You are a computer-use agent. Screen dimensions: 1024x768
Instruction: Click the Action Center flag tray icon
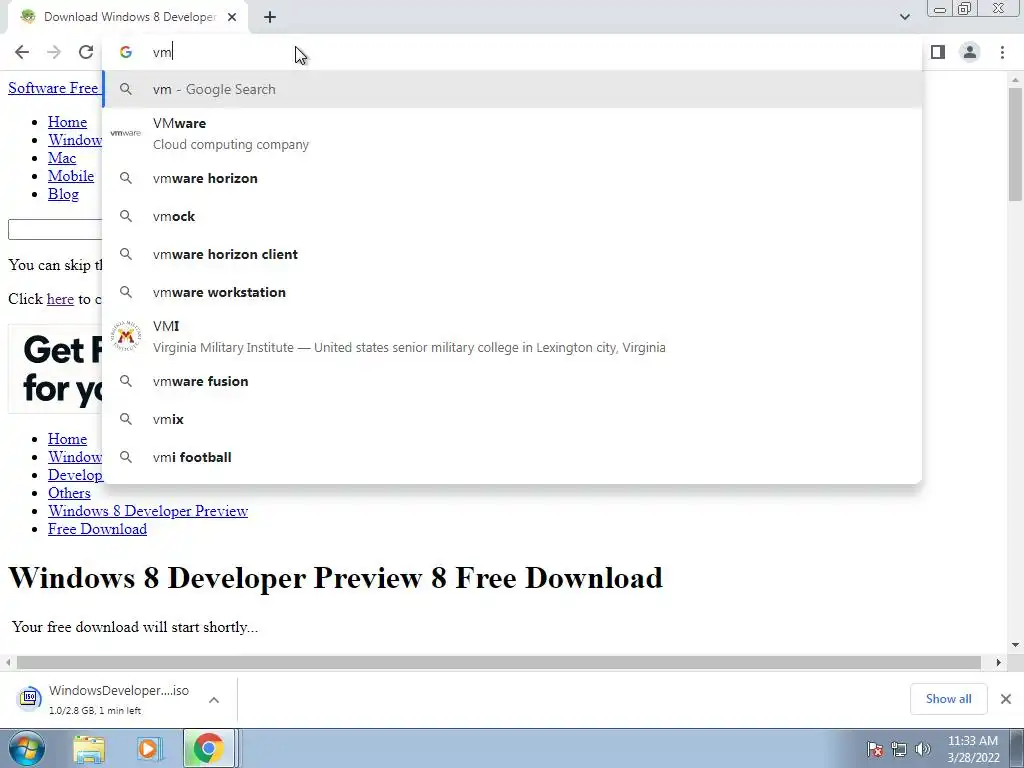875,749
